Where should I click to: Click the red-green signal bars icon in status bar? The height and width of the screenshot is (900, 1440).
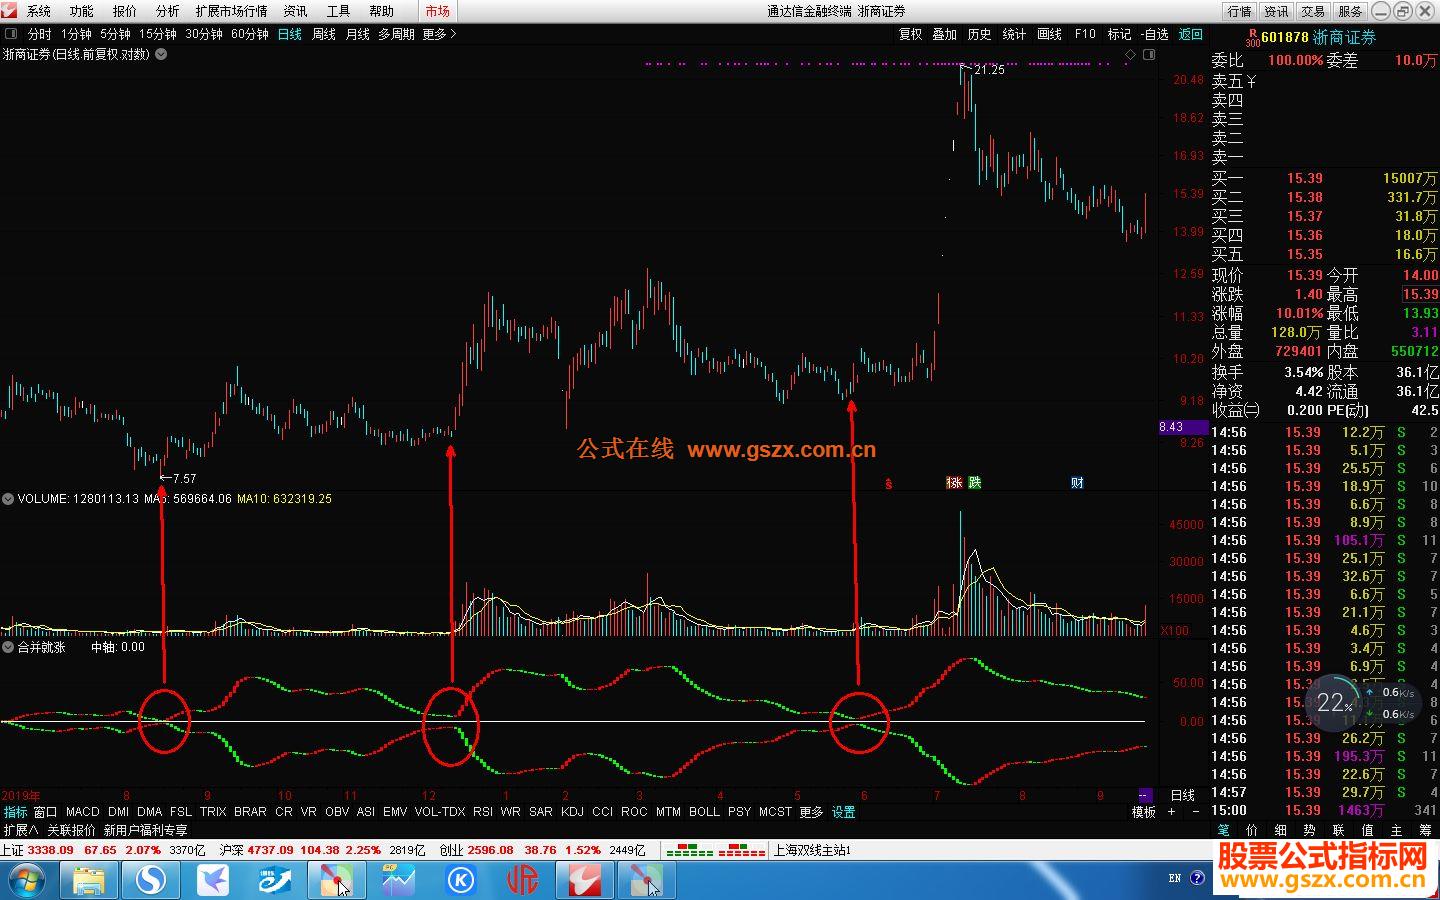click(714, 850)
